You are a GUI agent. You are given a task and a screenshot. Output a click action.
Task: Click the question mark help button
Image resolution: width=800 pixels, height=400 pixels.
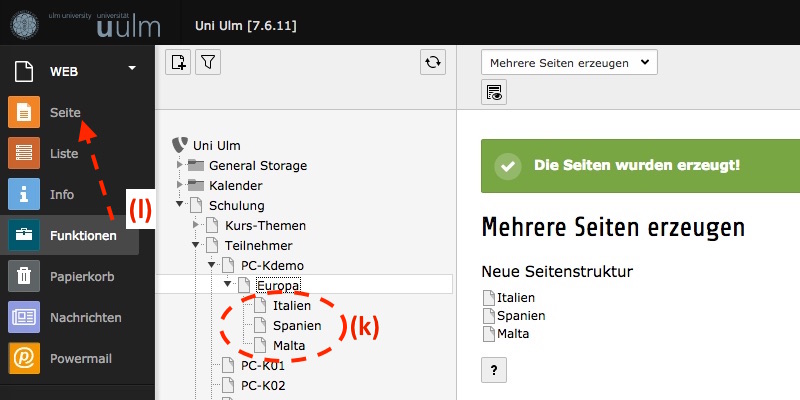(x=493, y=370)
